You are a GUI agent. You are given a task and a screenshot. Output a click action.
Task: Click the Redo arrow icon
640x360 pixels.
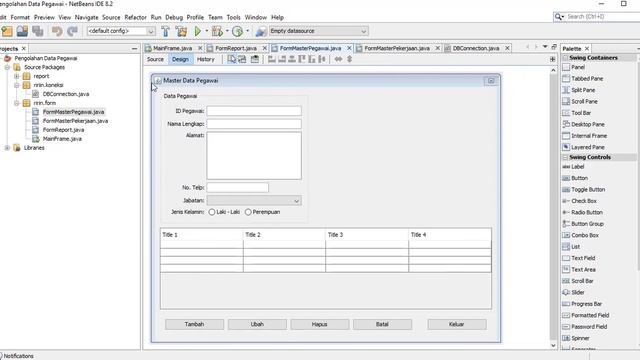72,31
